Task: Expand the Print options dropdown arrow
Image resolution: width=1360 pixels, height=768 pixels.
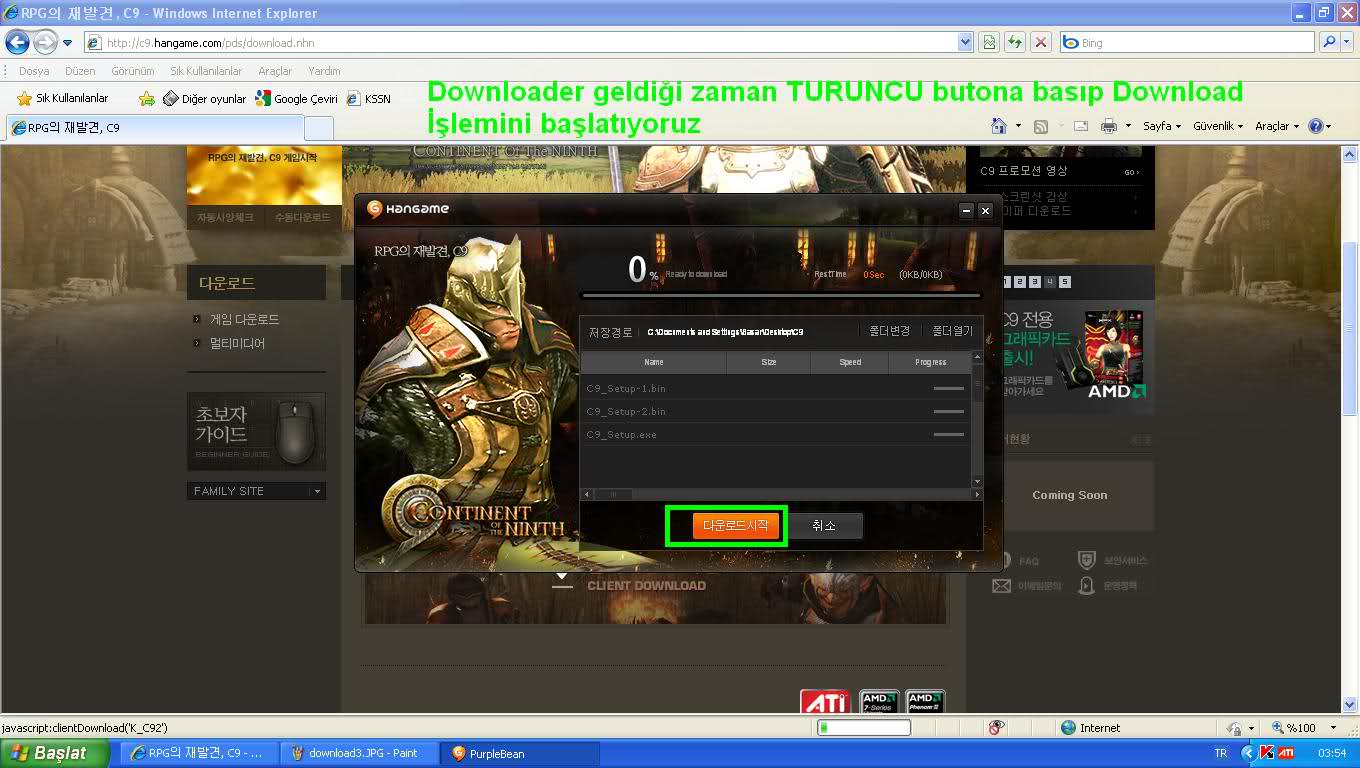Action: pos(1127,126)
